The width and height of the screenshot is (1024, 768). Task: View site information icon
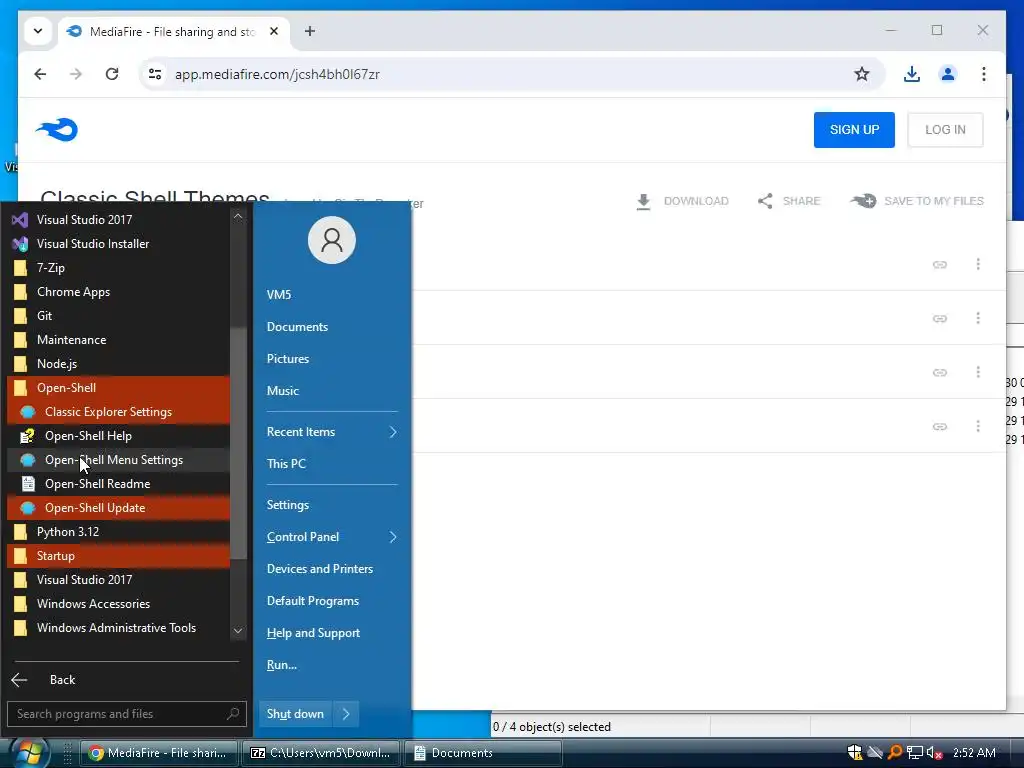pos(155,74)
